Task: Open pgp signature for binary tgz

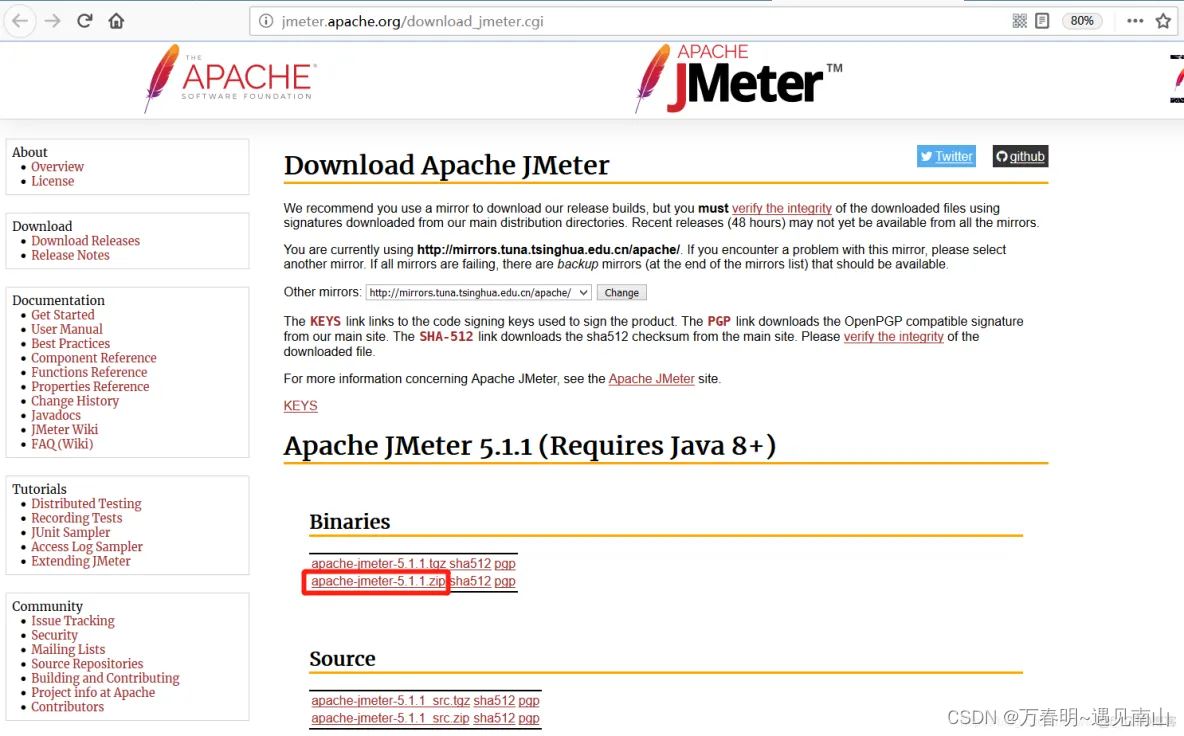Action: (x=504, y=564)
